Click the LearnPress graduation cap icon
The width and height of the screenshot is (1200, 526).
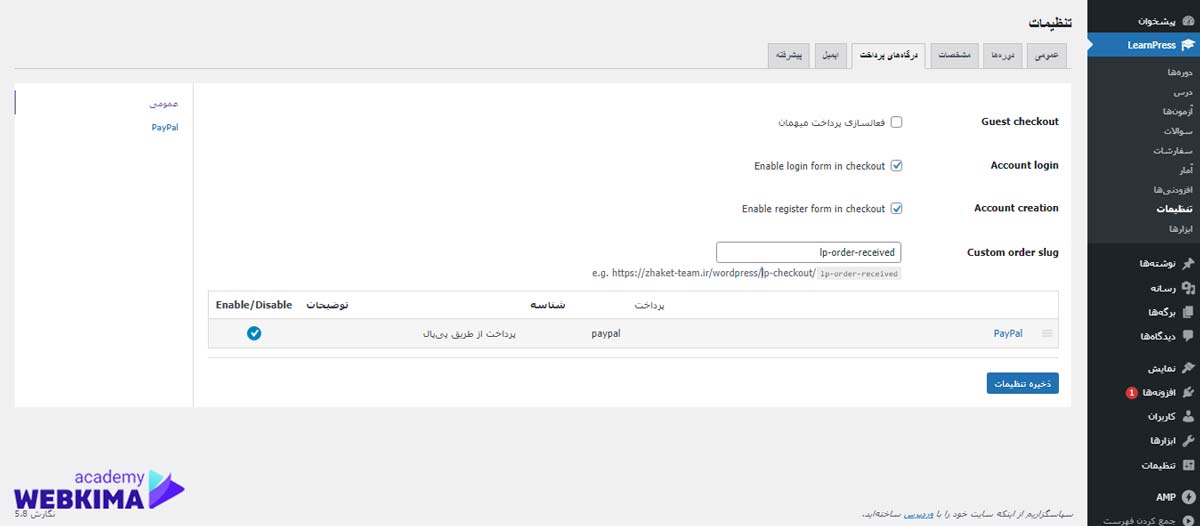1187,45
